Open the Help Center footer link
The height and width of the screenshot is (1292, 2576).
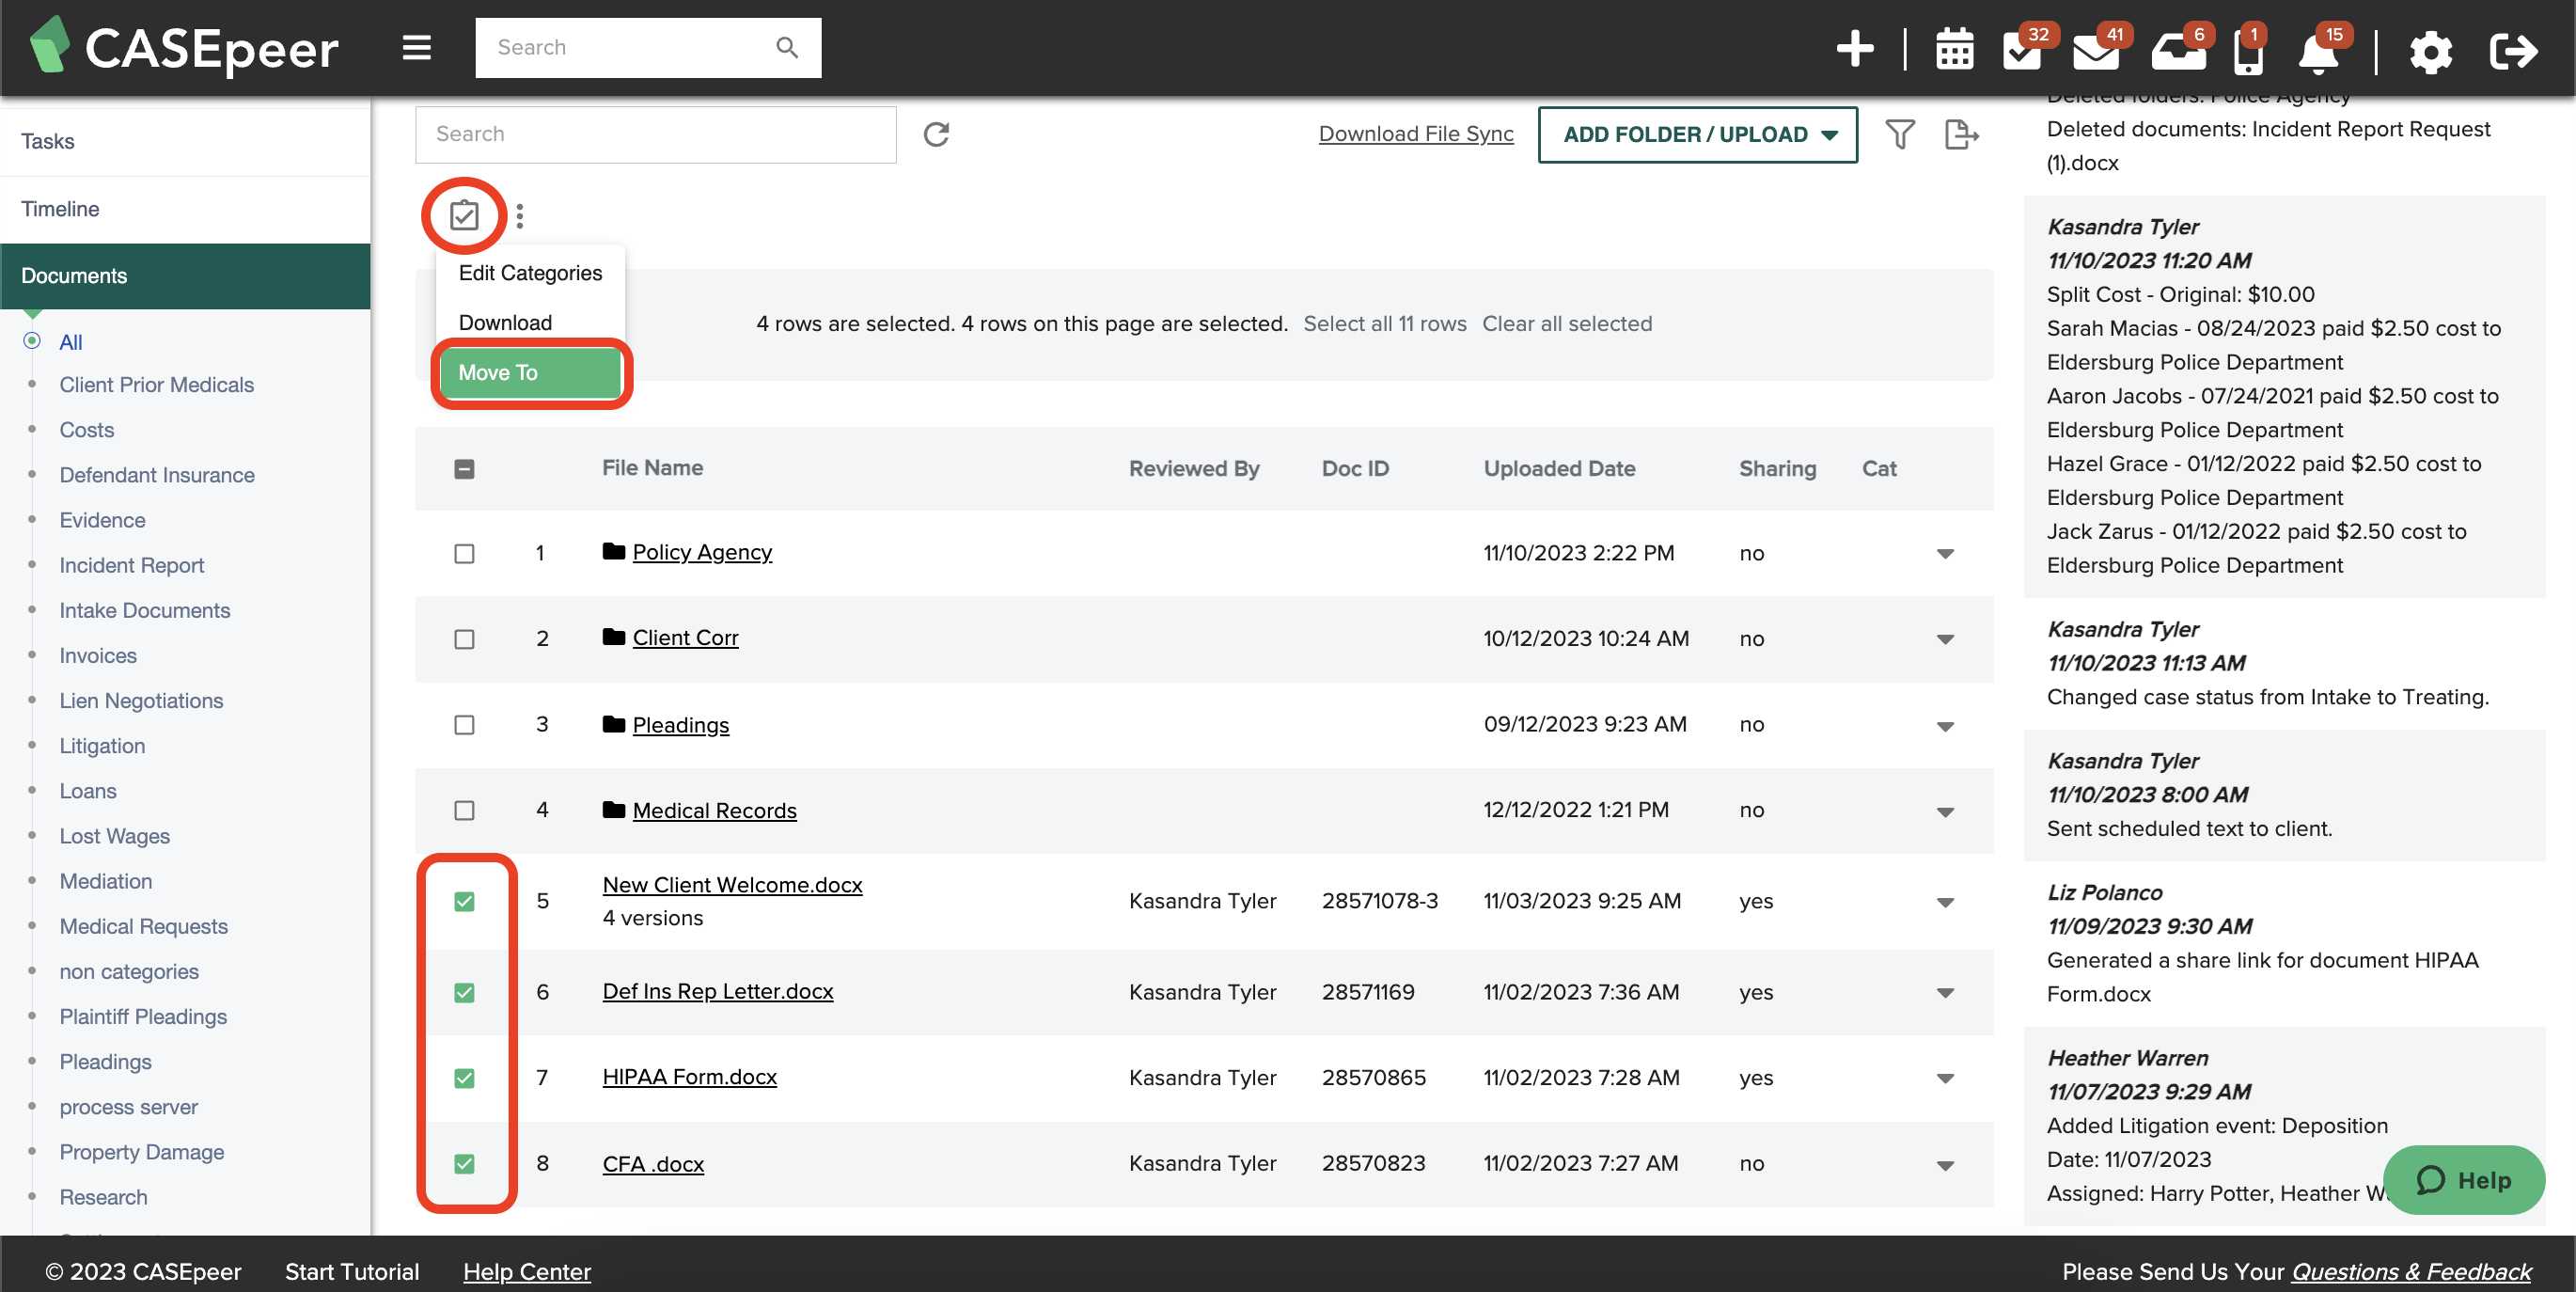tap(527, 1271)
